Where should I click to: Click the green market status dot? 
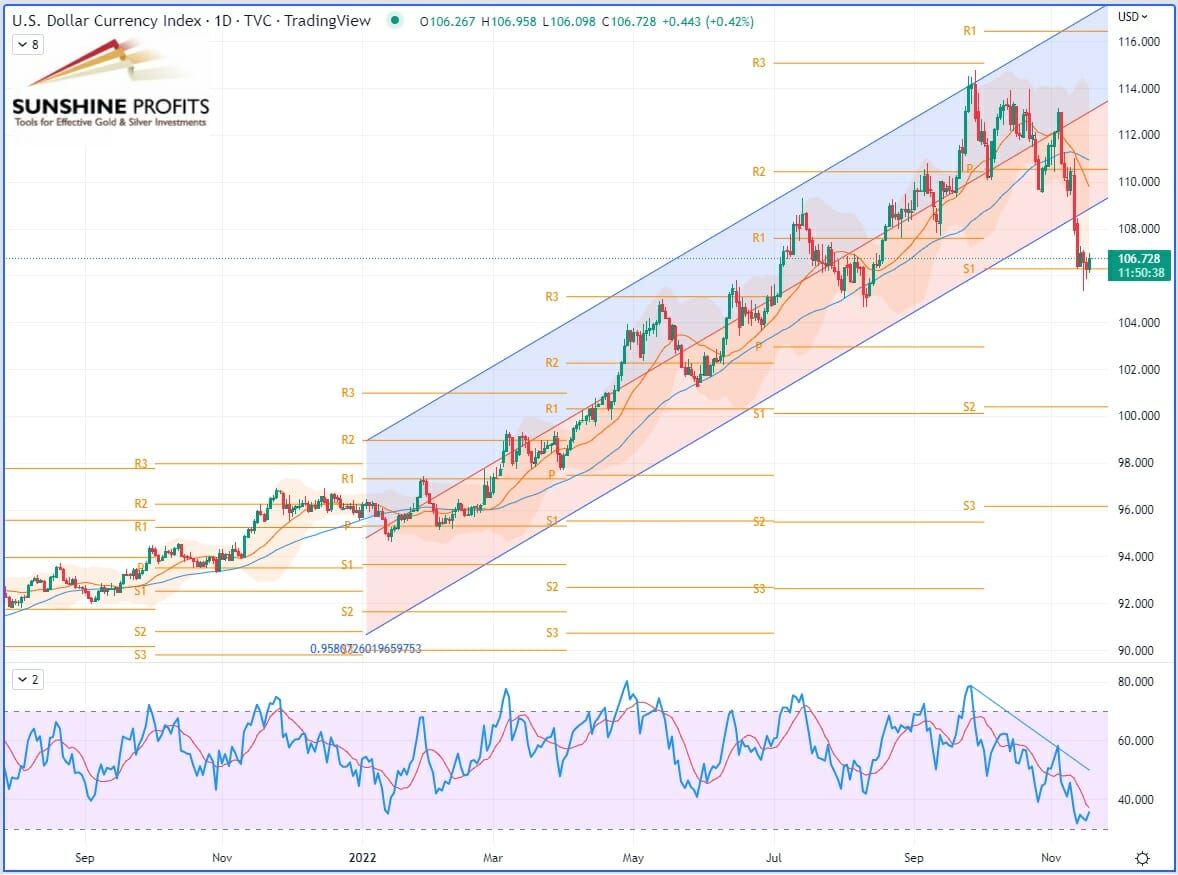[398, 21]
